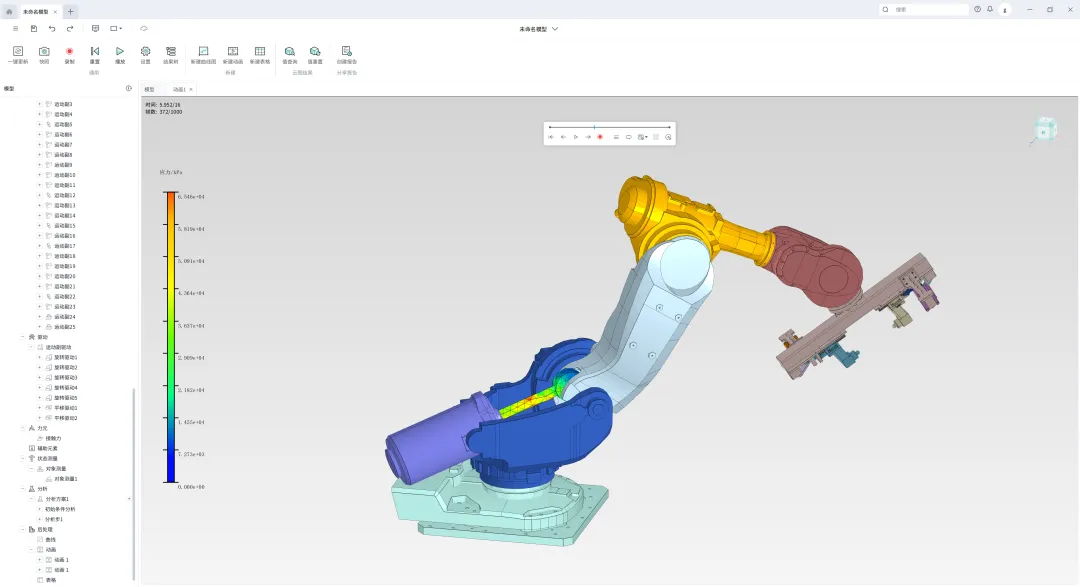Click the snapshot camera icon in ribbon
Viewport: 1080px width, 587px height.
click(44, 52)
